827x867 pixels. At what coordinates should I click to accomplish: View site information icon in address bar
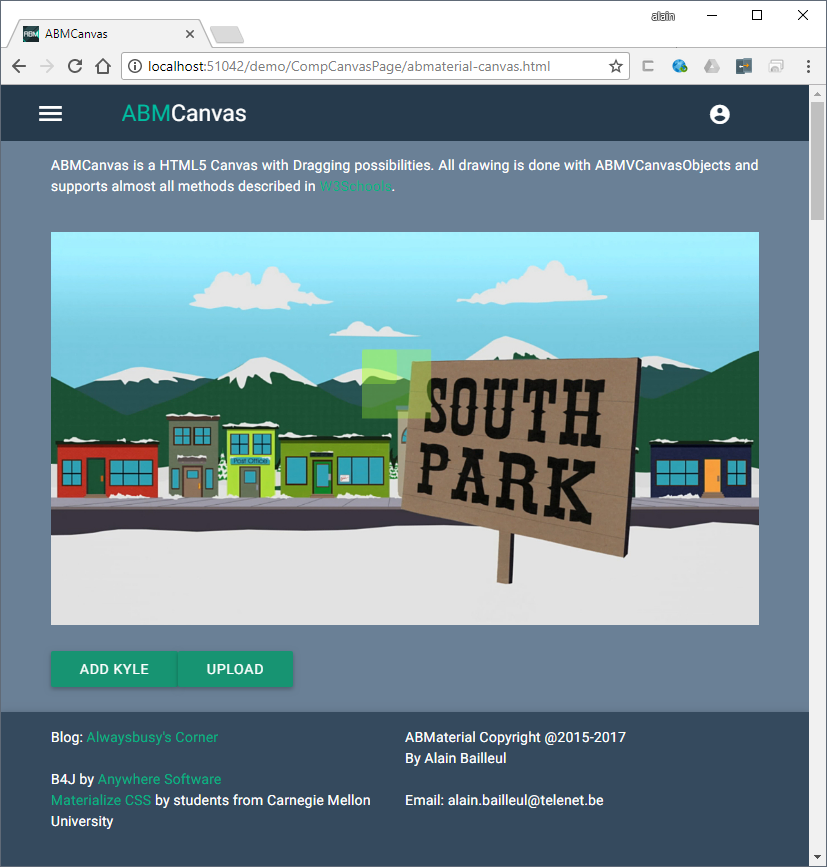(x=134, y=66)
